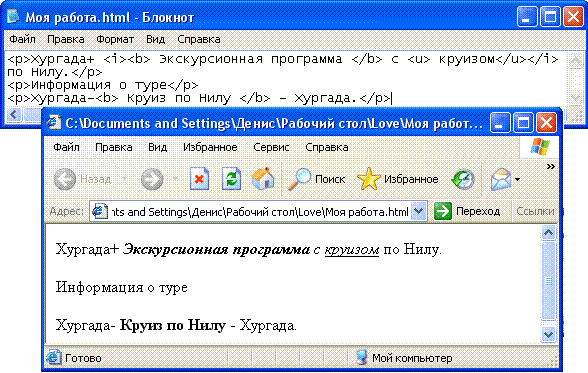Image resolution: width=588 pixels, height=373 pixels.
Task: Close the Блокнот window
Action: pyautogui.click(x=573, y=17)
